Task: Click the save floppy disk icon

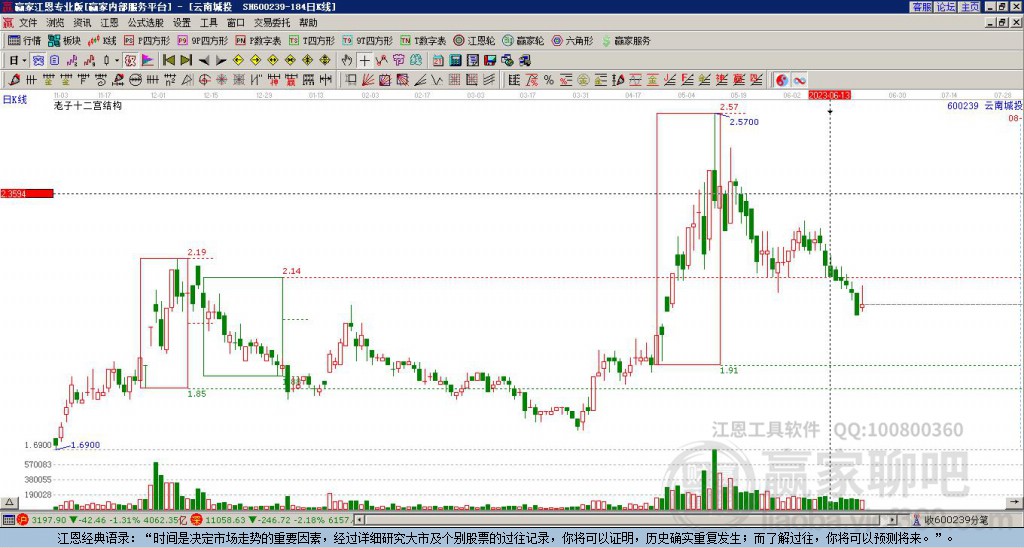Action: pyautogui.click(x=490, y=61)
